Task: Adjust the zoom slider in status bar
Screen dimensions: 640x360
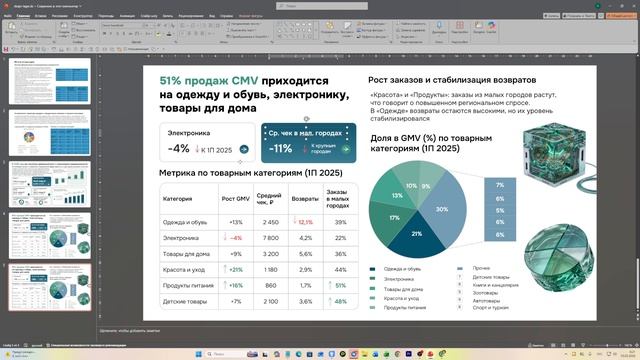Action: (x=607, y=345)
